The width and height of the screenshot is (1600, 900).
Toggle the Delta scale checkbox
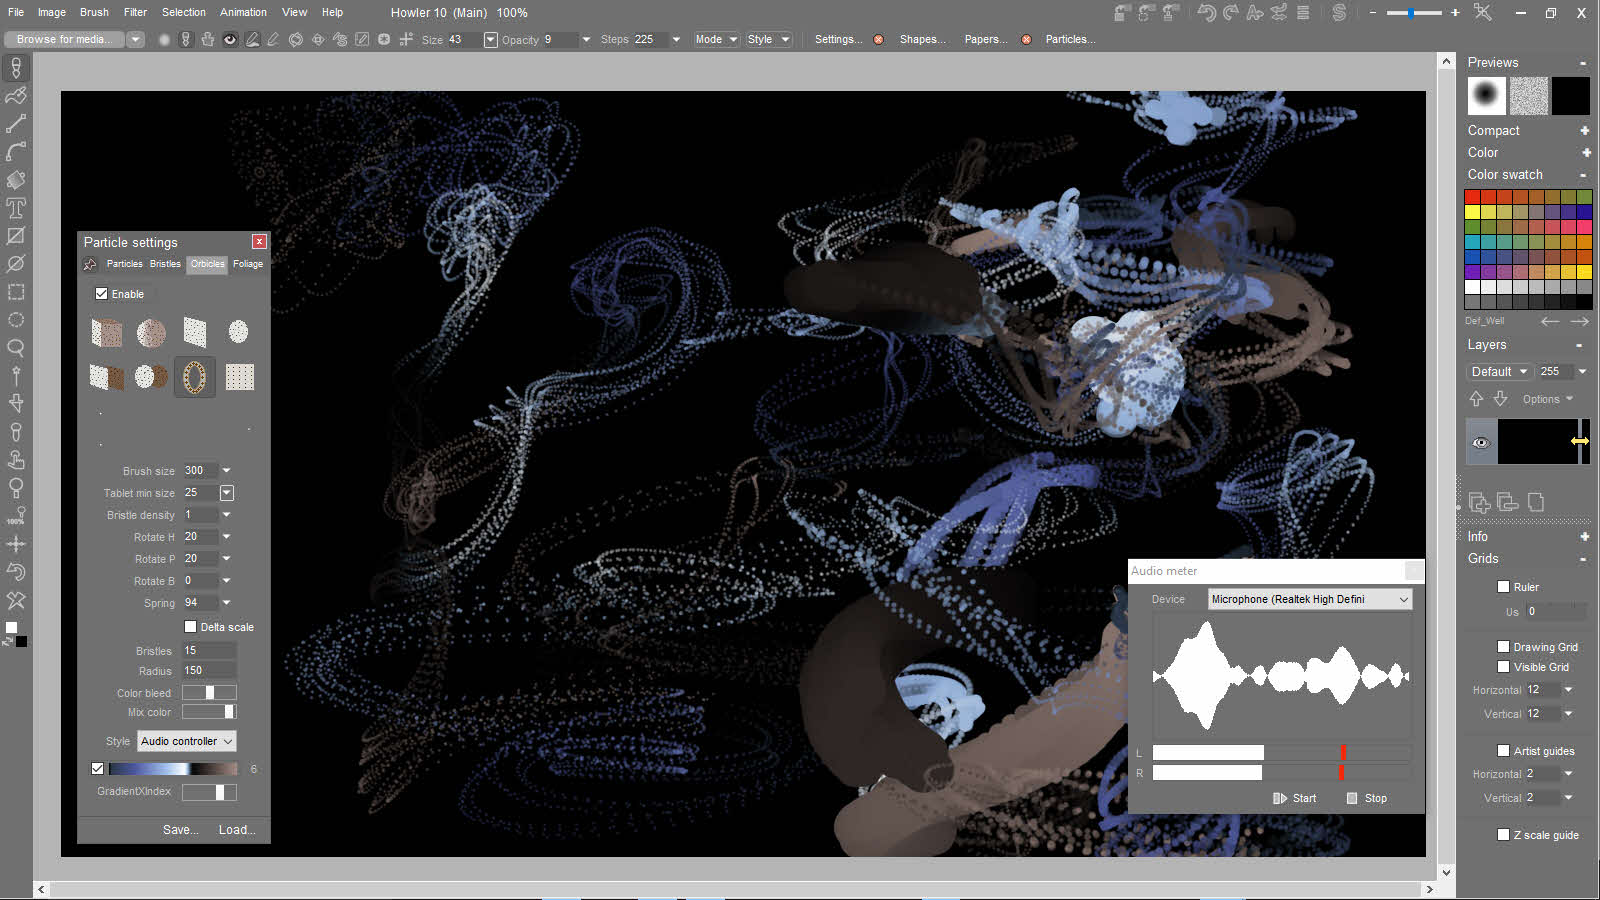tap(190, 626)
